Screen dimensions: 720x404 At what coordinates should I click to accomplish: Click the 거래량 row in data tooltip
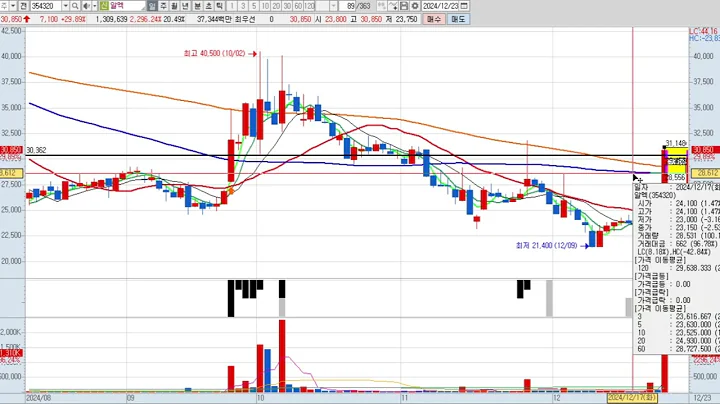click(x=677, y=236)
